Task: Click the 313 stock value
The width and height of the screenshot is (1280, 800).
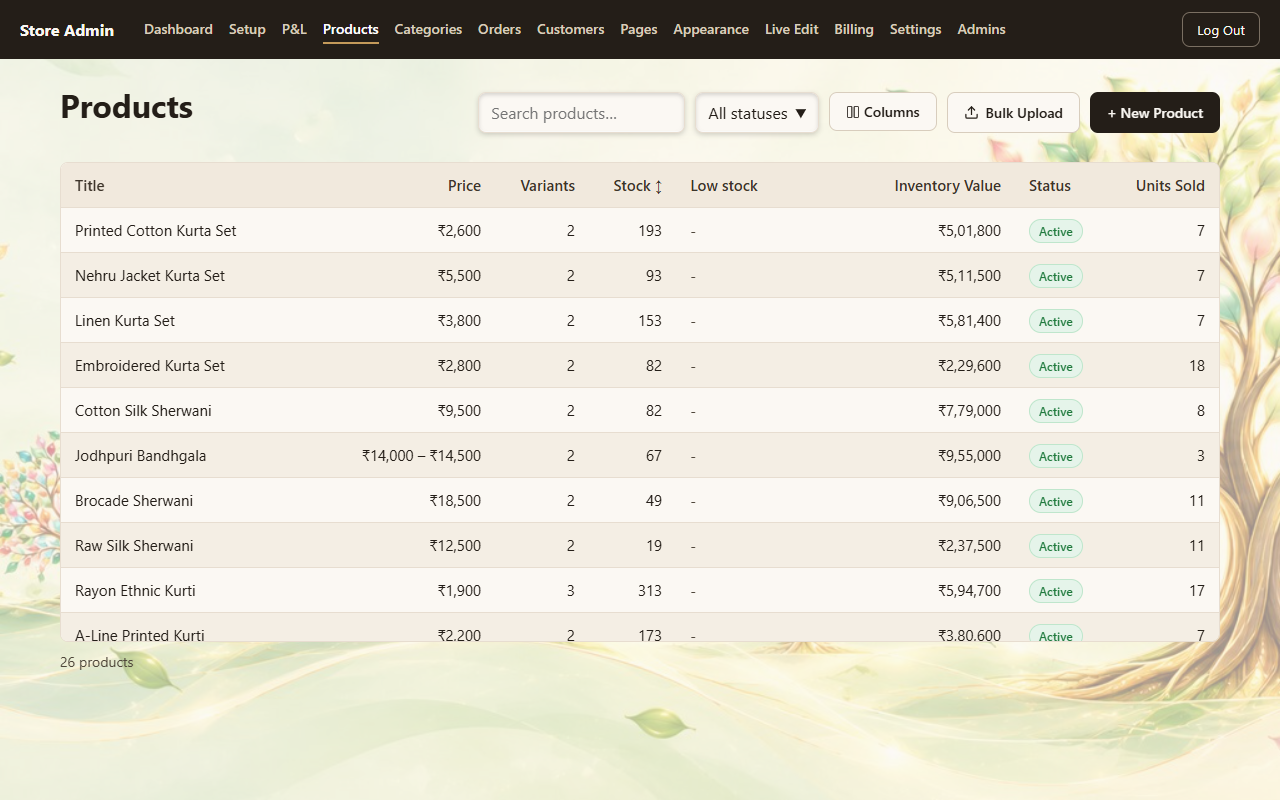Action: coord(650,590)
